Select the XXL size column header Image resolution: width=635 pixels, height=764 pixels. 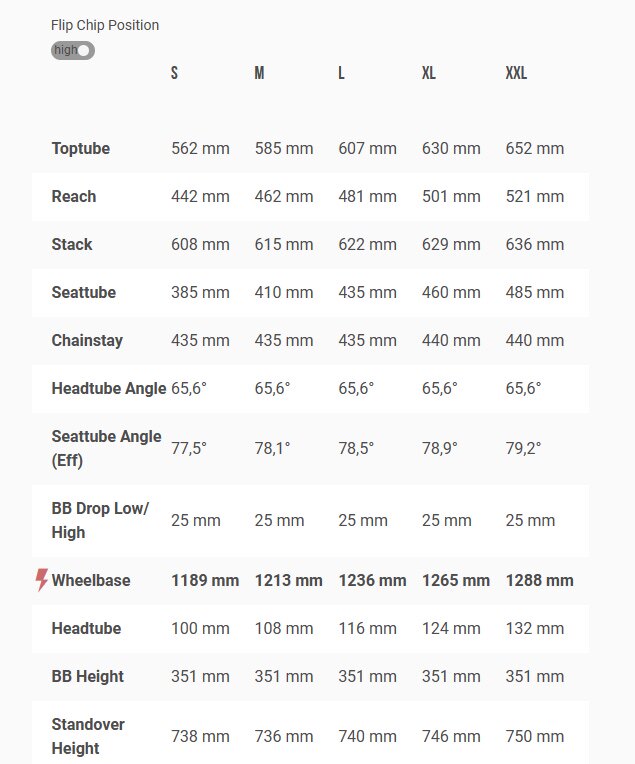[x=516, y=74]
